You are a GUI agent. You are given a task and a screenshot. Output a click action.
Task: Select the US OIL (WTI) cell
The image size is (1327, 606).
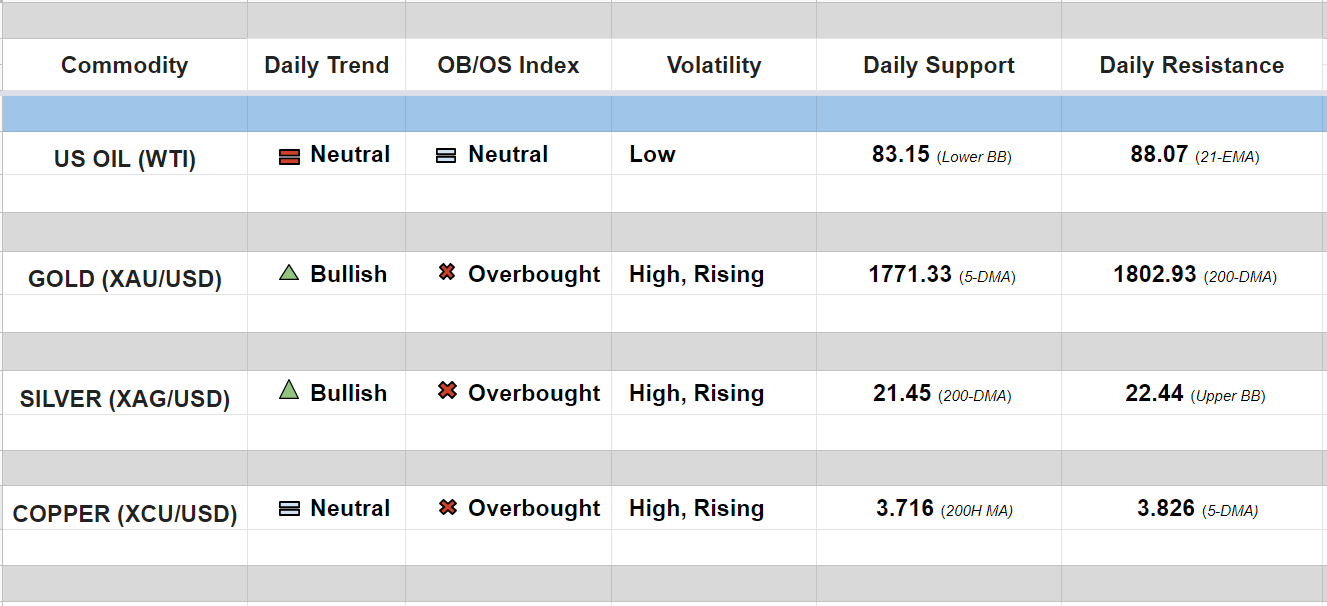tap(124, 159)
